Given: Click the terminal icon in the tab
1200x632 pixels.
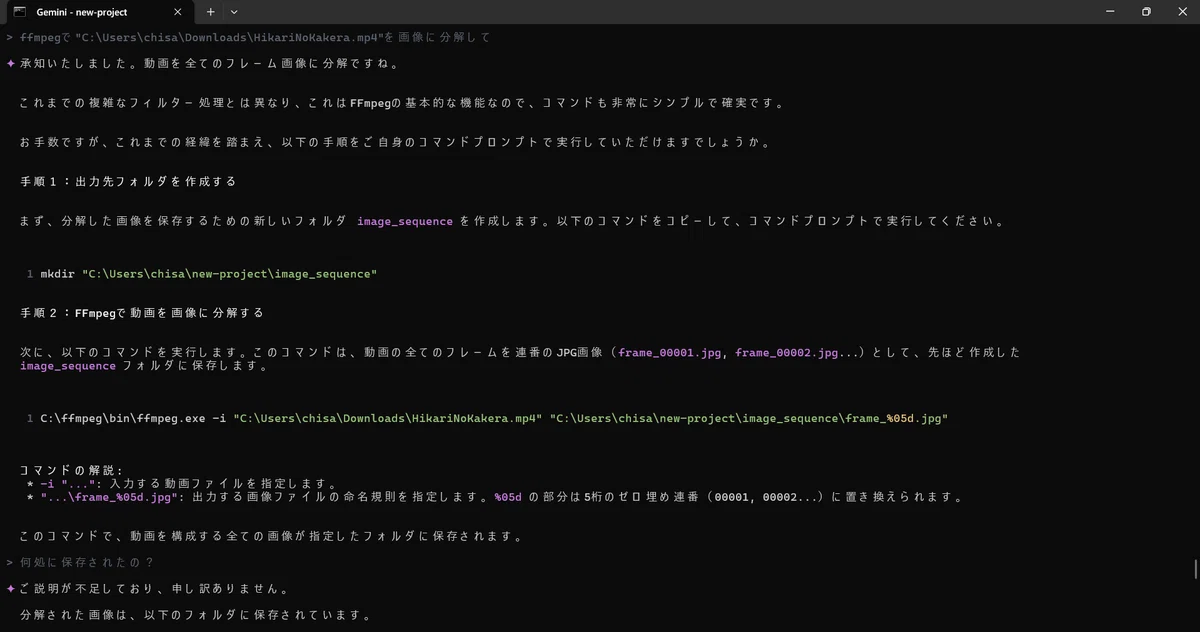Looking at the screenshot, I should point(19,12).
